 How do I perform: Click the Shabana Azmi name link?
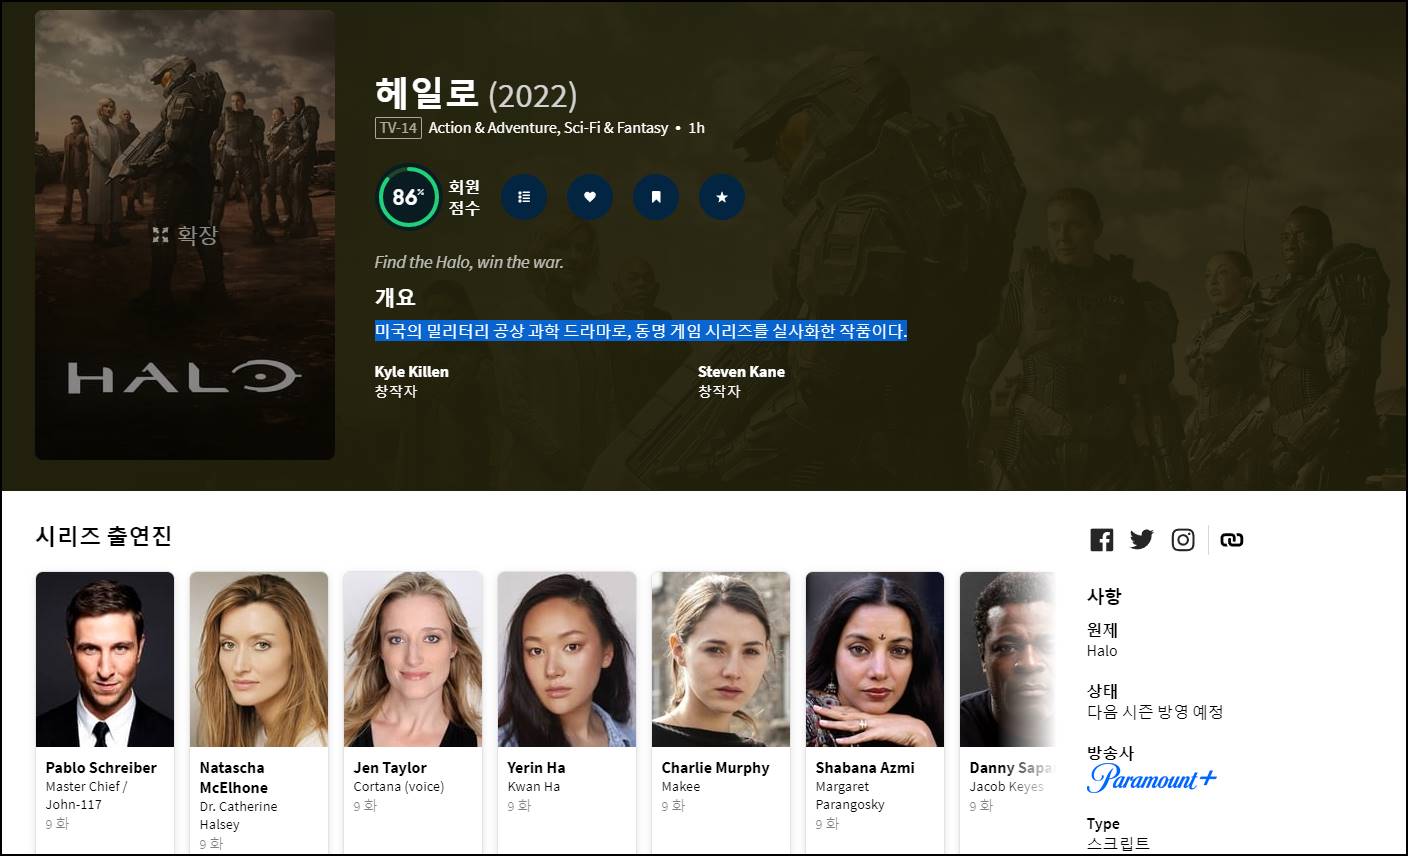click(865, 767)
